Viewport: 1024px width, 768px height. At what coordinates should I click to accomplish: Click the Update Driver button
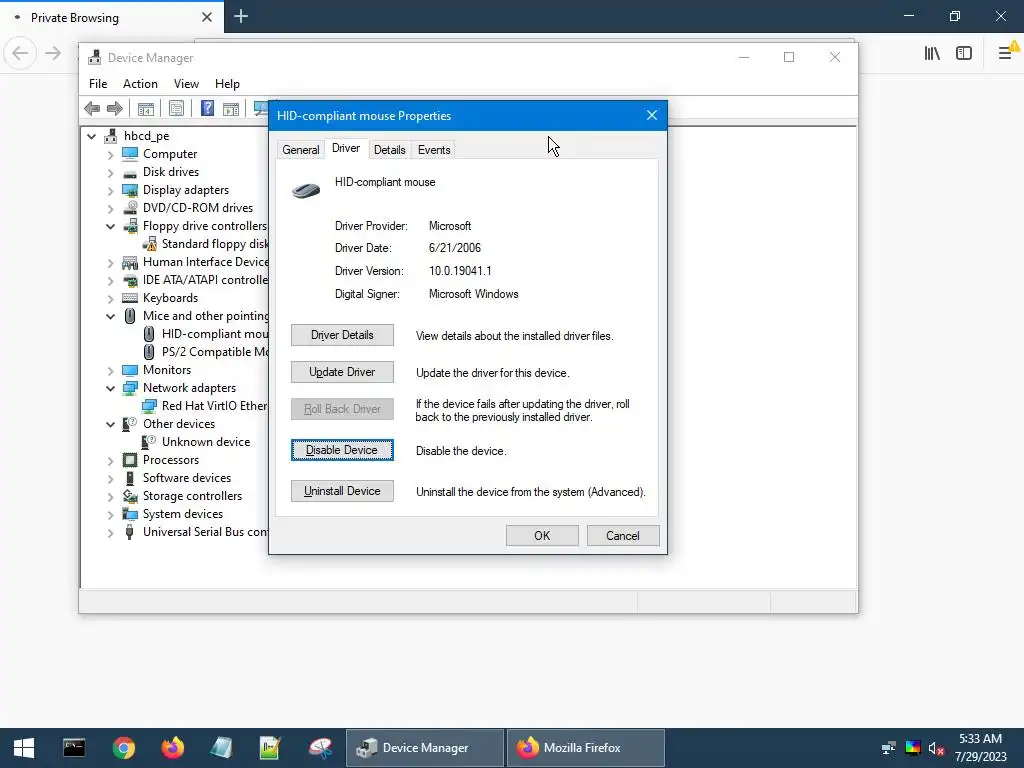342,372
